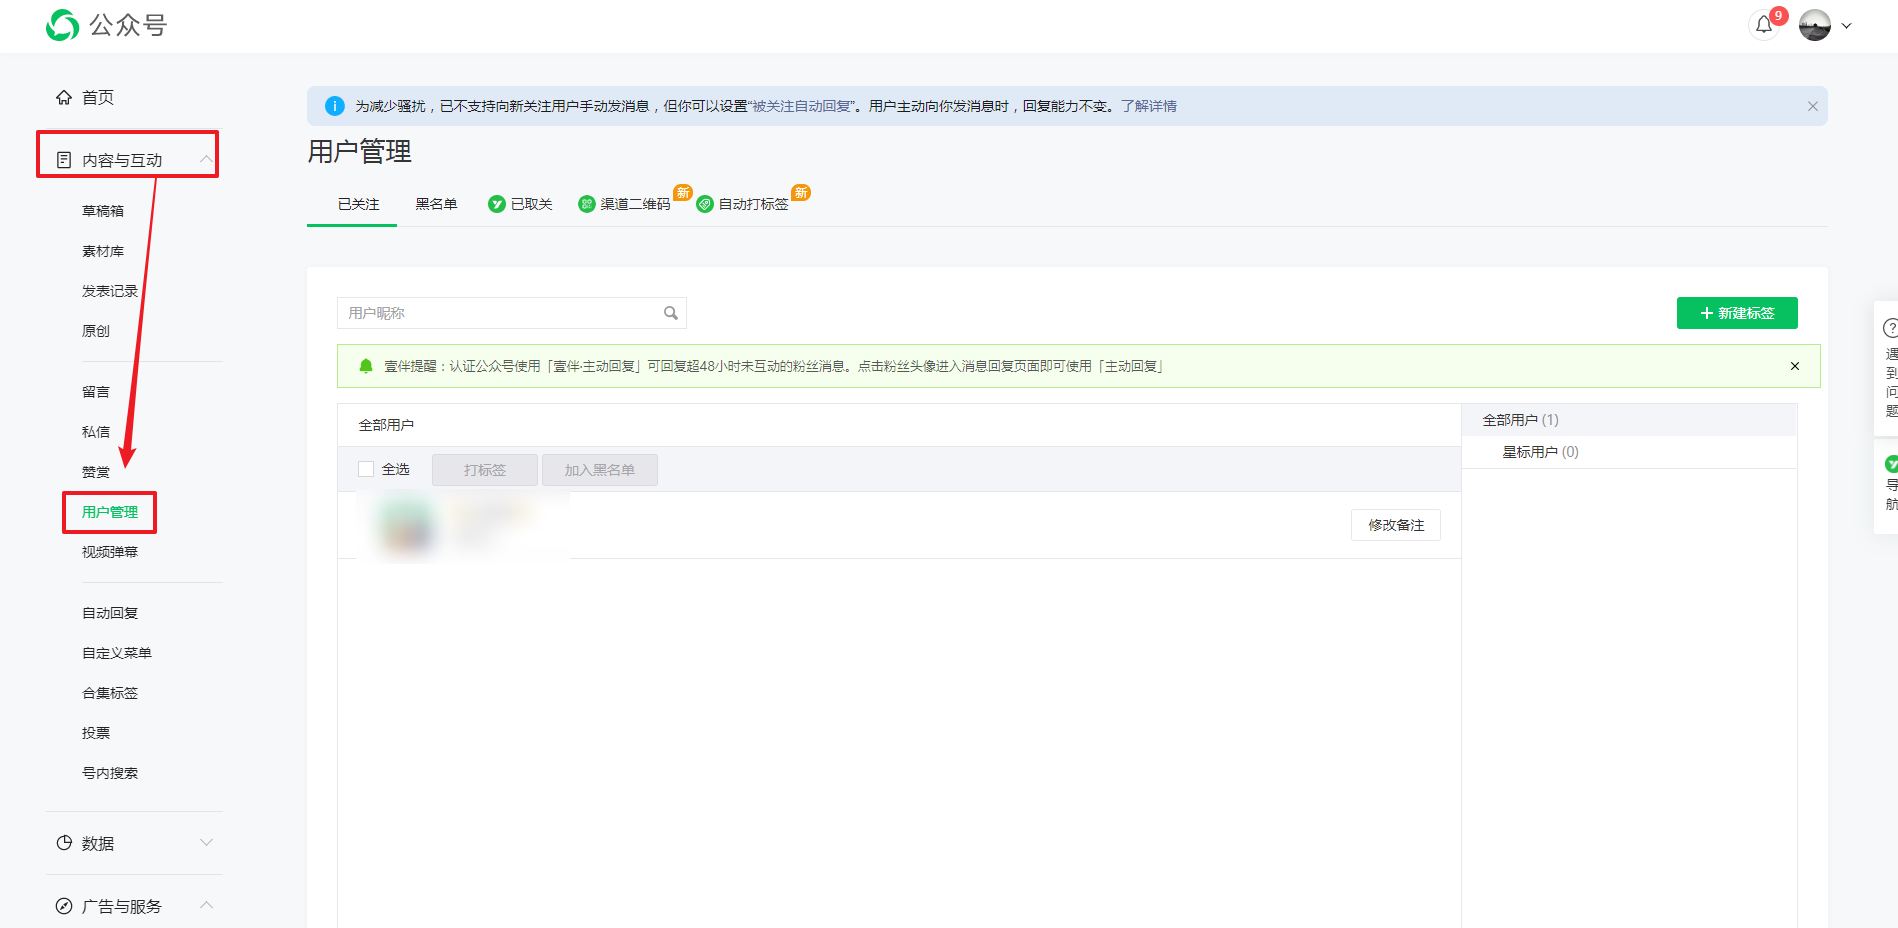The height and width of the screenshot is (928, 1898).
Task: Open 视频弹幕 in the sidebar
Action: tap(110, 552)
